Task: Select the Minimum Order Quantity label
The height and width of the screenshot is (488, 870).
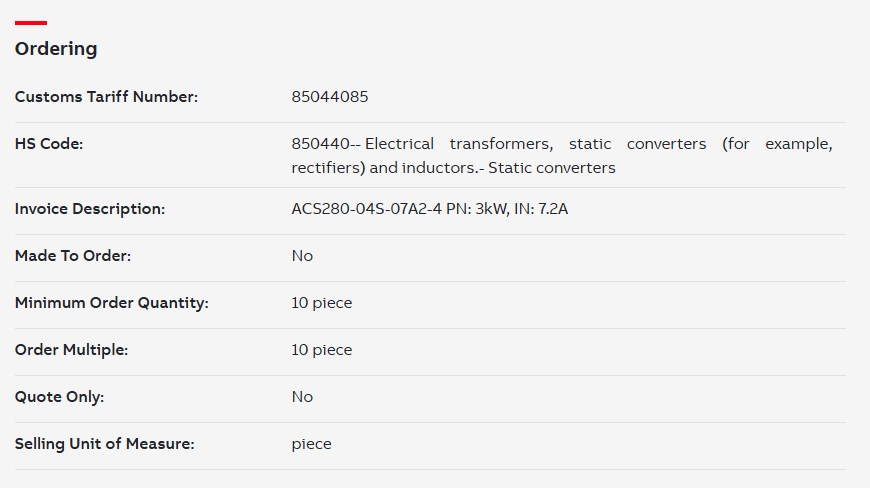Action: point(112,303)
